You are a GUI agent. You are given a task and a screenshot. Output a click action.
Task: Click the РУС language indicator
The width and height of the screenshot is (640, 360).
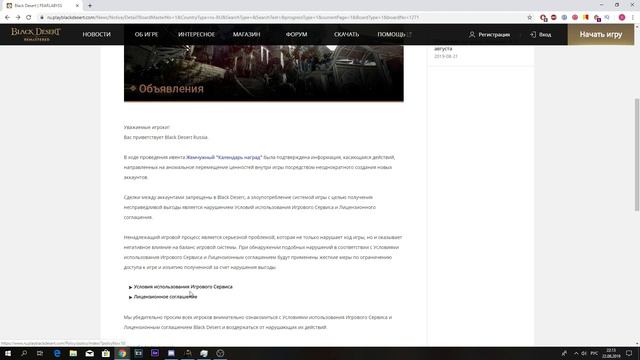[x=594, y=353]
